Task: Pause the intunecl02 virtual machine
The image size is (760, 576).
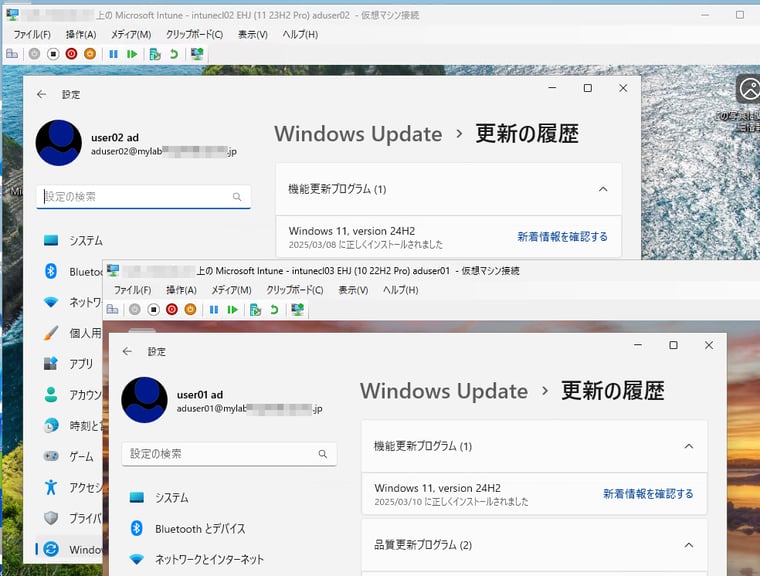Action: tap(113, 54)
